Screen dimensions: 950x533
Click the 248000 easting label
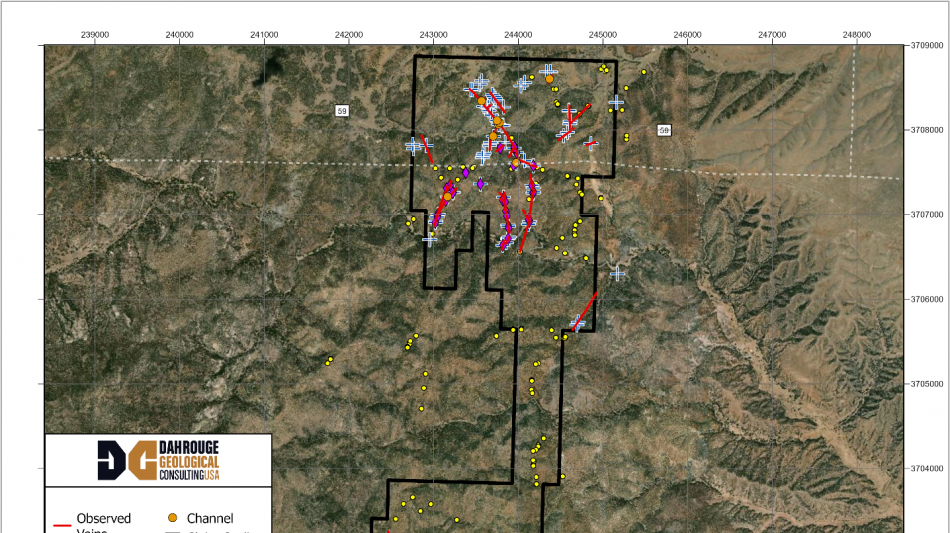coord(857,34)
